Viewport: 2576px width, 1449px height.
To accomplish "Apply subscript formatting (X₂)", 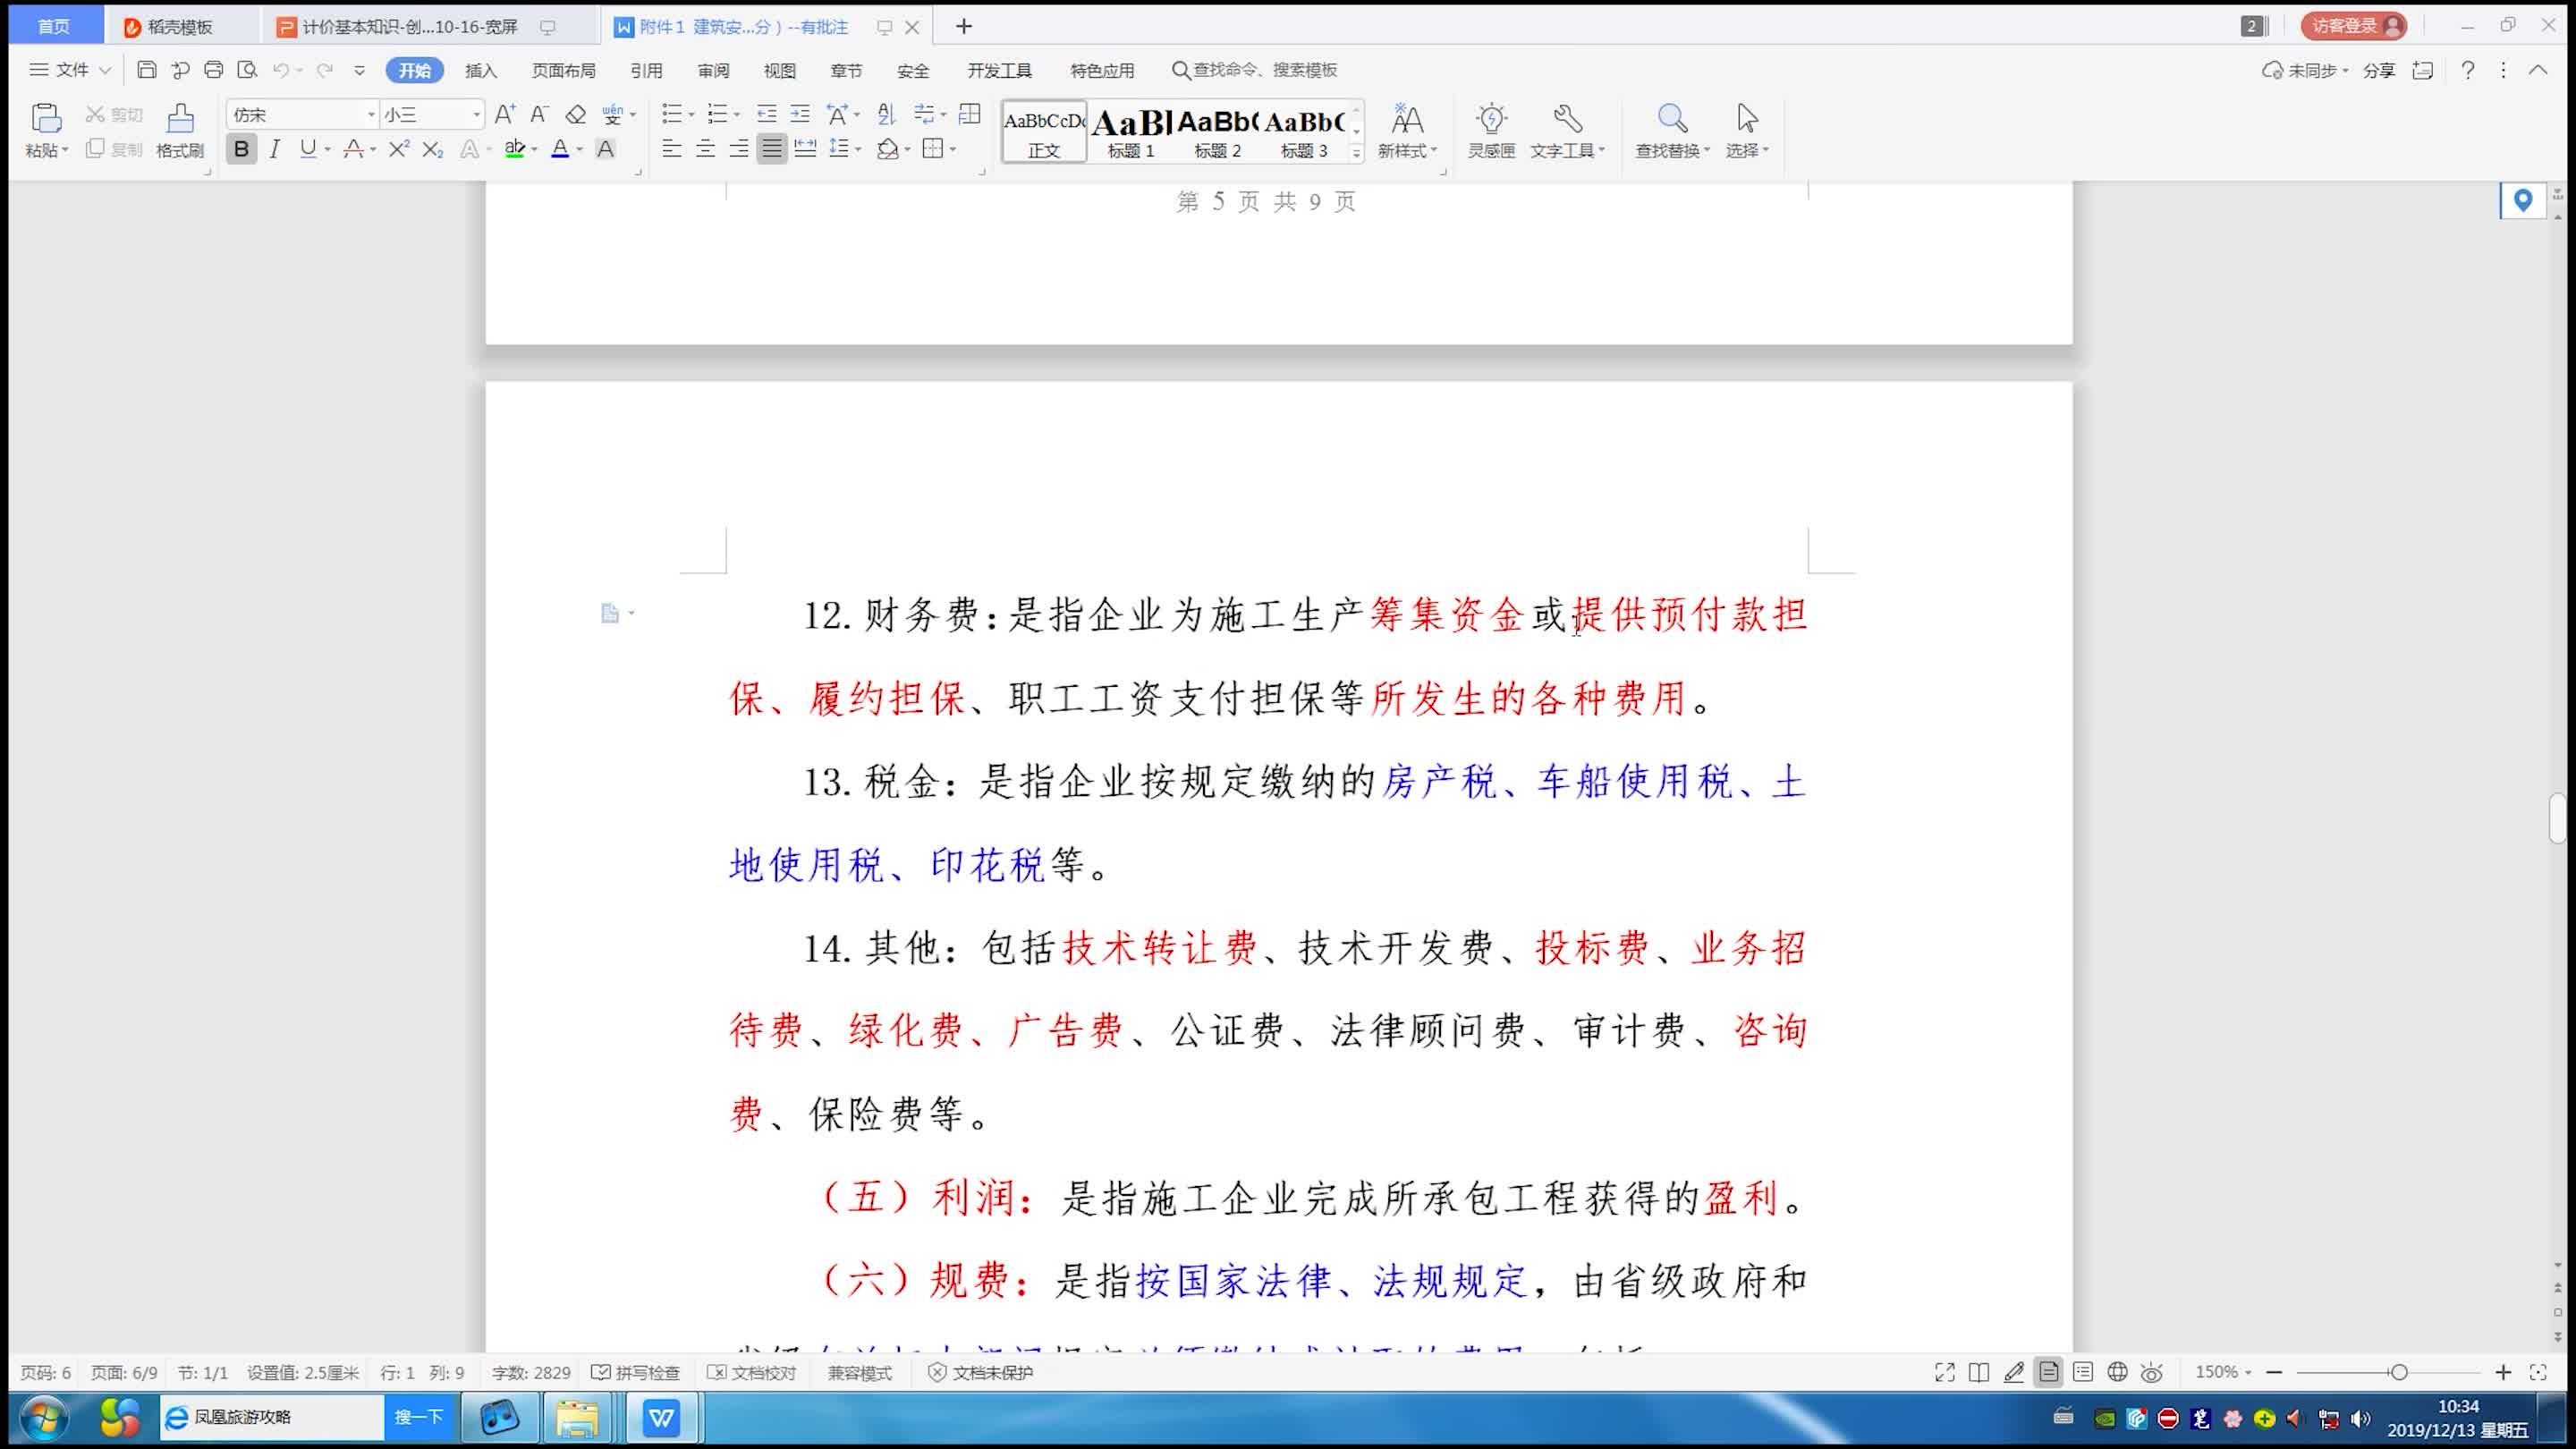I will [433, 149].
